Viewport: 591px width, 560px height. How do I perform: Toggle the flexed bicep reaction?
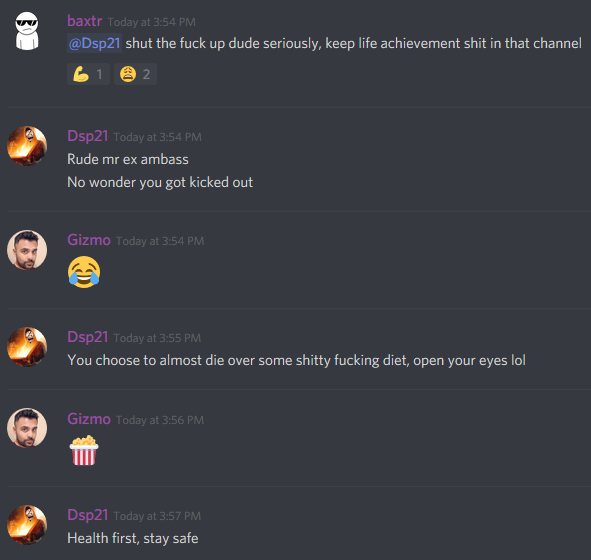click(88, 74)
